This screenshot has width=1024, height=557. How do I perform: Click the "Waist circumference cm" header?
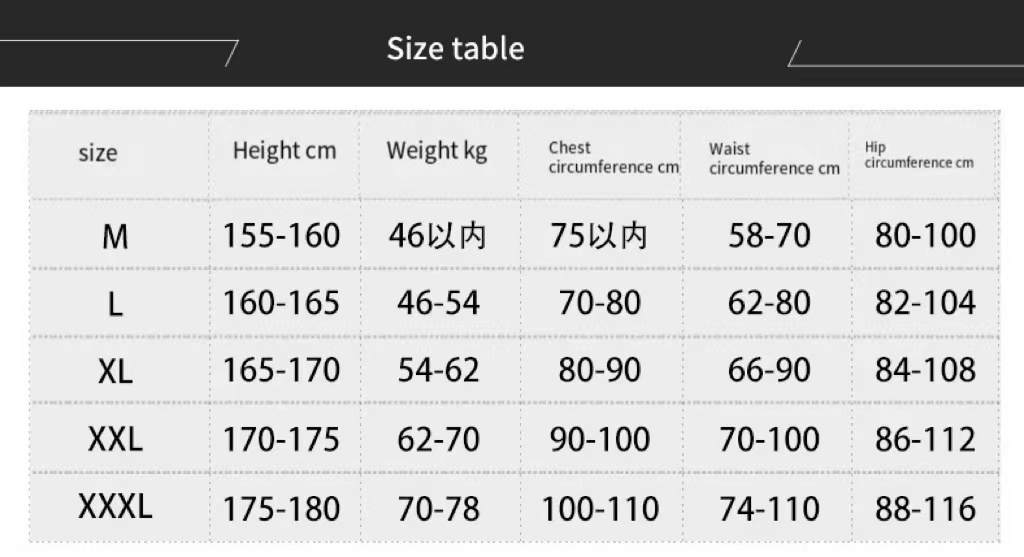[774, 158]
